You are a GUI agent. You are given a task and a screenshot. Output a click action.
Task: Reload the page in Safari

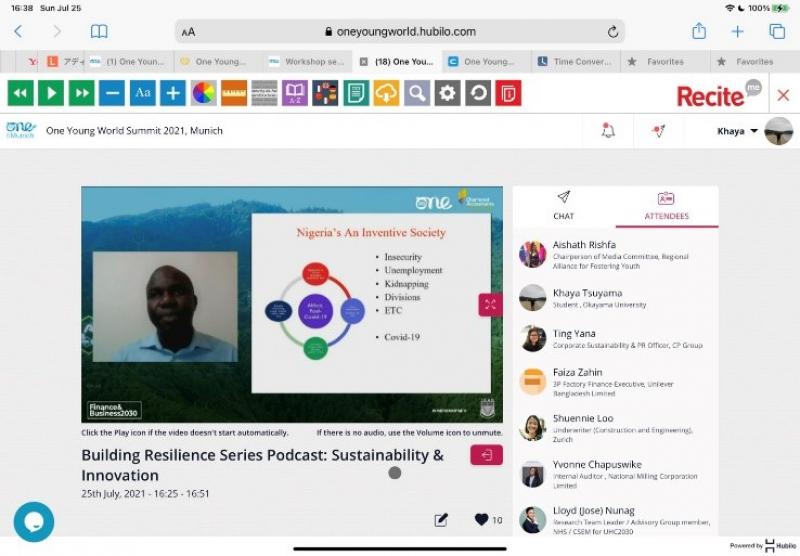[613, 32]
